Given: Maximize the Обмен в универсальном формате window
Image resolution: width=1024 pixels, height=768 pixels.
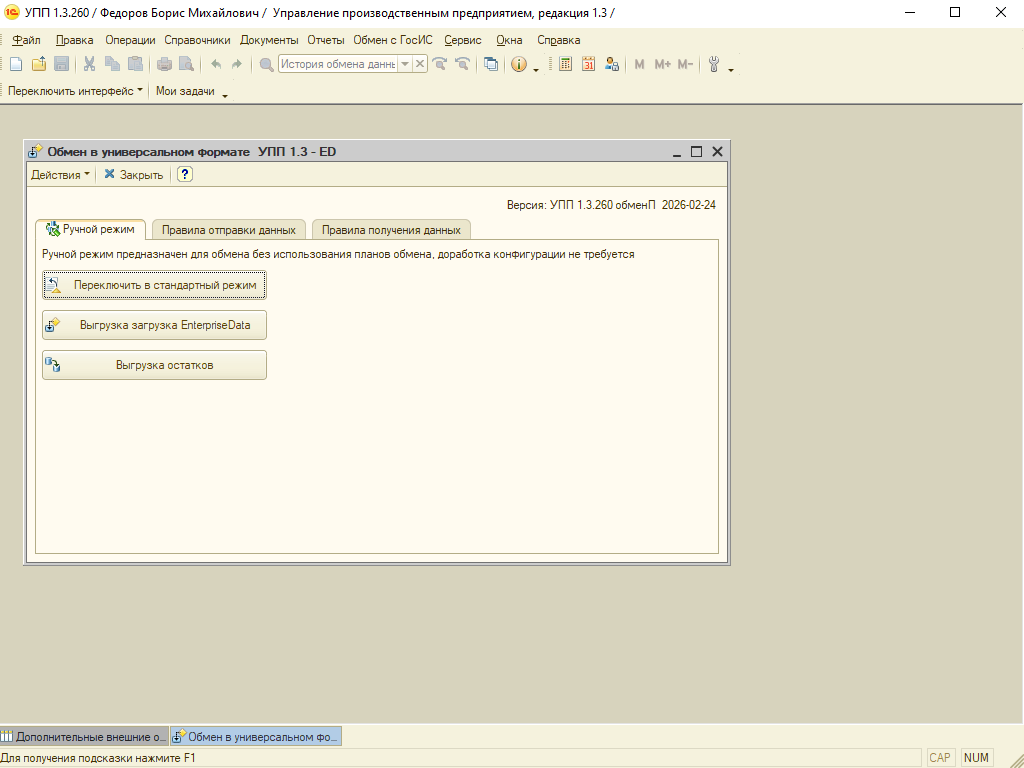Looking at the screenshot, I should point(697,152).
